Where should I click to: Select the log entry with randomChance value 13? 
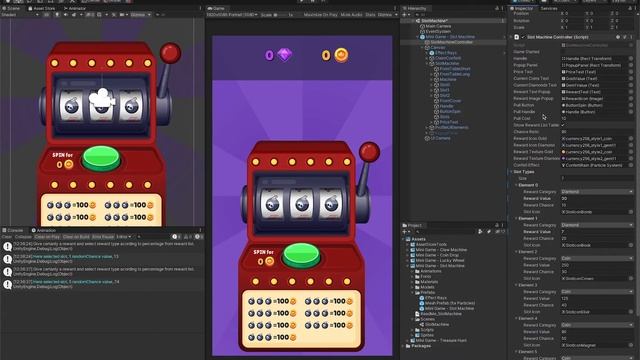(x=102, y=259)
